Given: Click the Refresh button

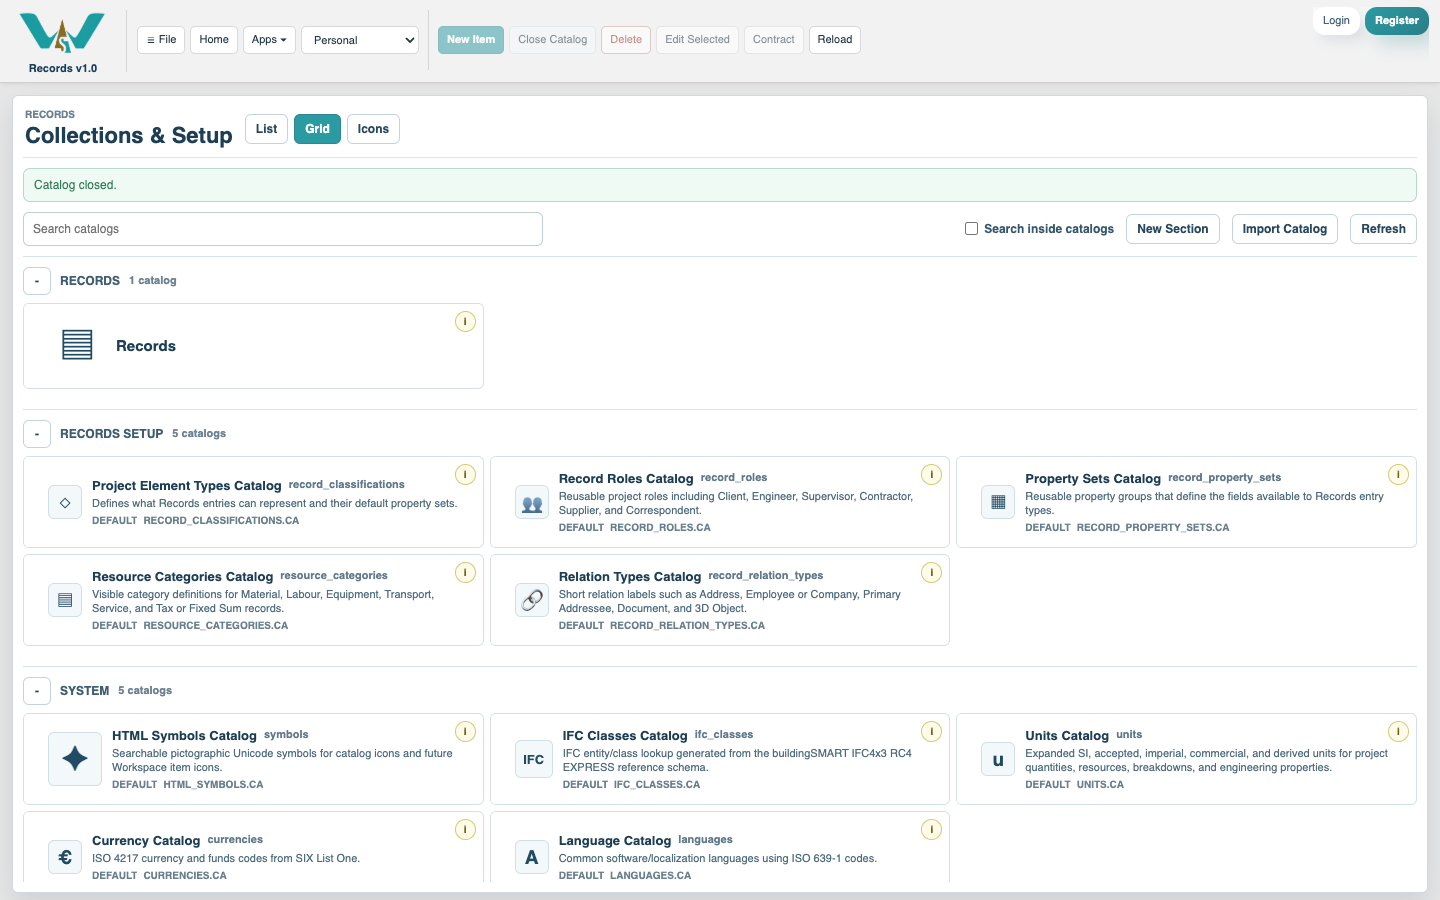Looking at the screenshot, I should (x=1383, y=229).
